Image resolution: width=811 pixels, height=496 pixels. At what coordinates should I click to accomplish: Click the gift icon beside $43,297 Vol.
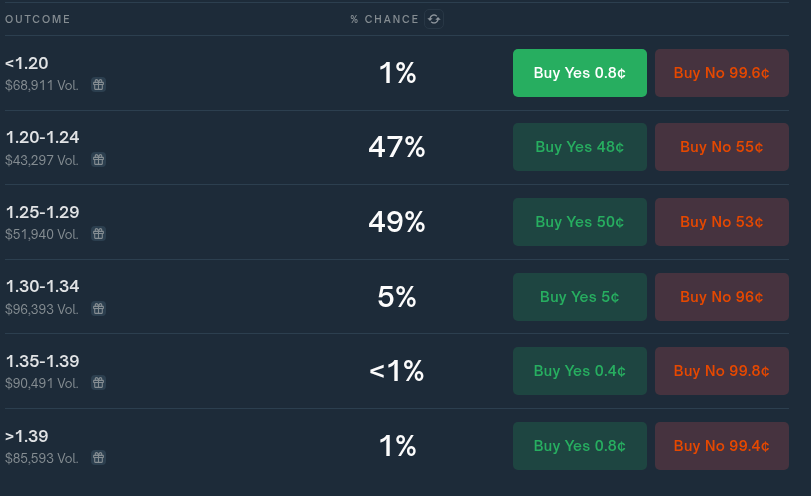(98, 160)
